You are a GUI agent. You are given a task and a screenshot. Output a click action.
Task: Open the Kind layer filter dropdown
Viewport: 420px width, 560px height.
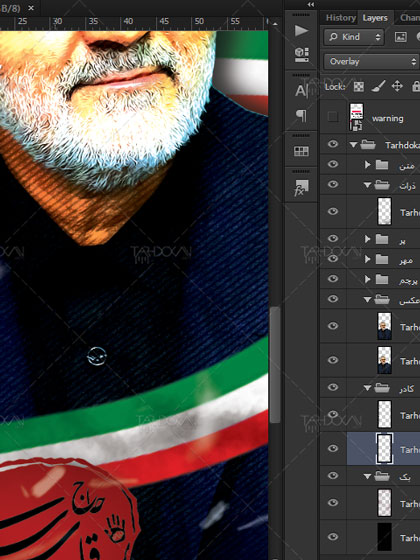(354, 37)
